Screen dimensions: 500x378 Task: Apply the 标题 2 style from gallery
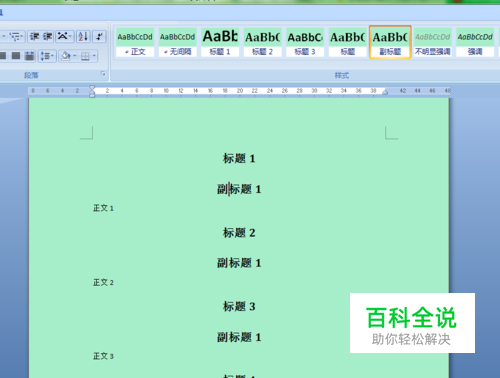pyautogui.click(x=262, y=42)
